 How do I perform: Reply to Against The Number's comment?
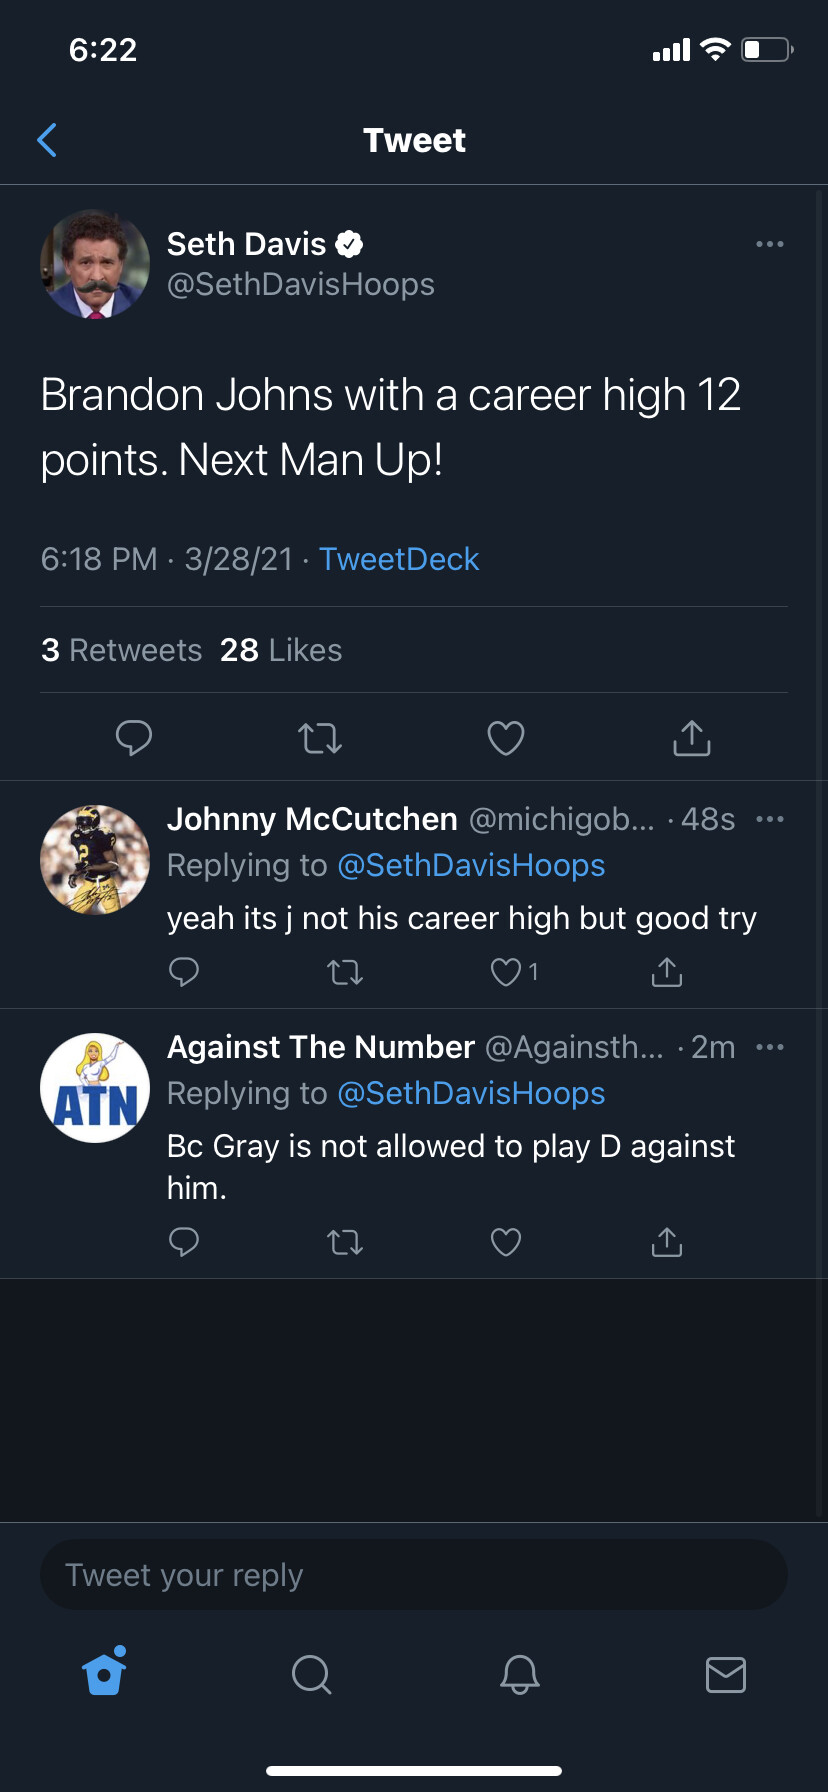pyautogui.click(x=184, y=1242)
